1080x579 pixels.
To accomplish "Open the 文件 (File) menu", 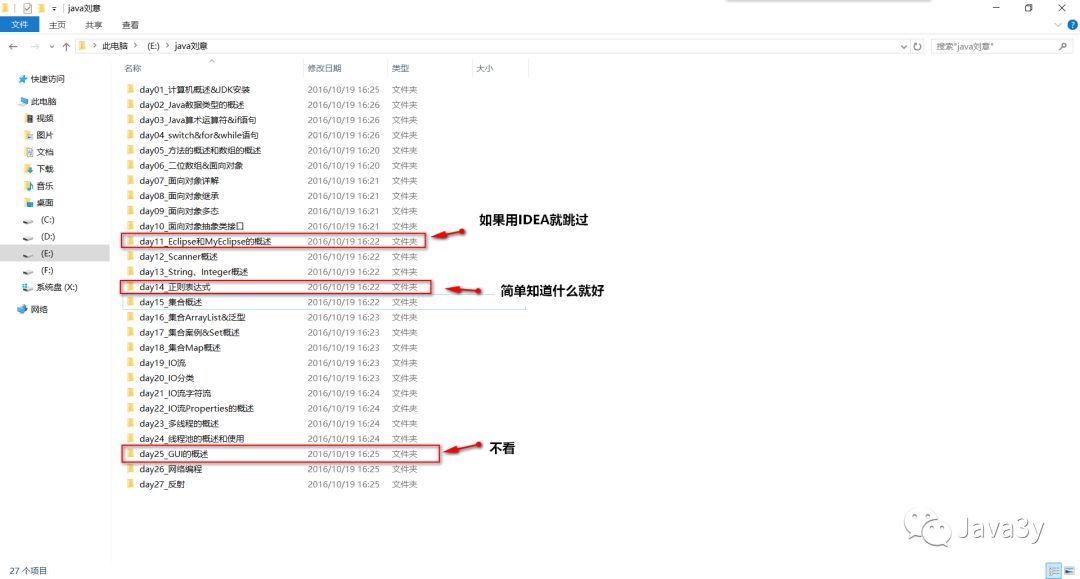I will [x=20, y=25].
